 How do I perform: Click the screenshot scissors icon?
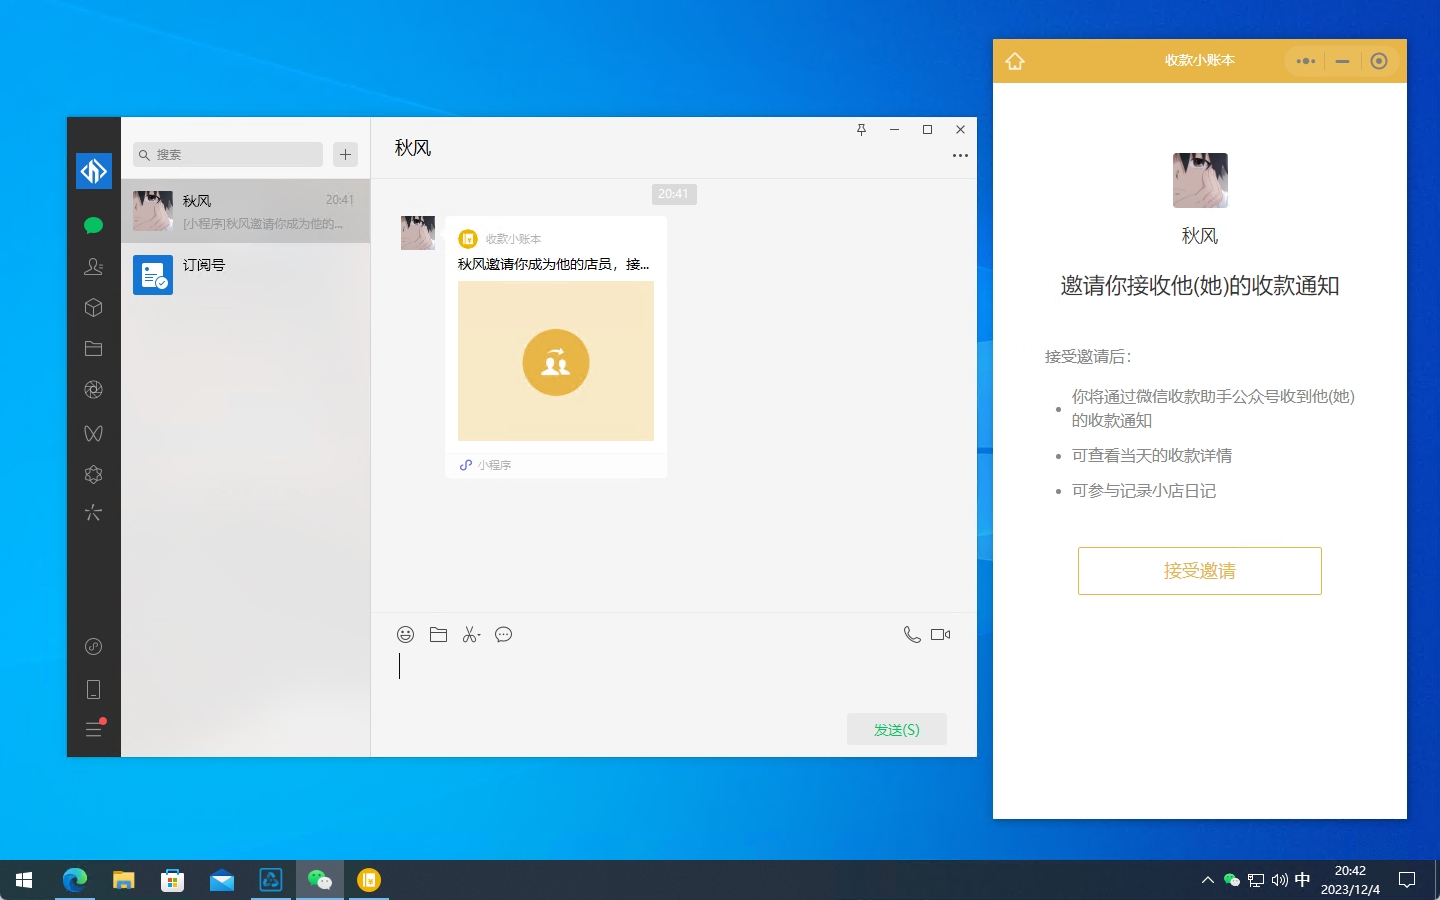pos(471,635)
